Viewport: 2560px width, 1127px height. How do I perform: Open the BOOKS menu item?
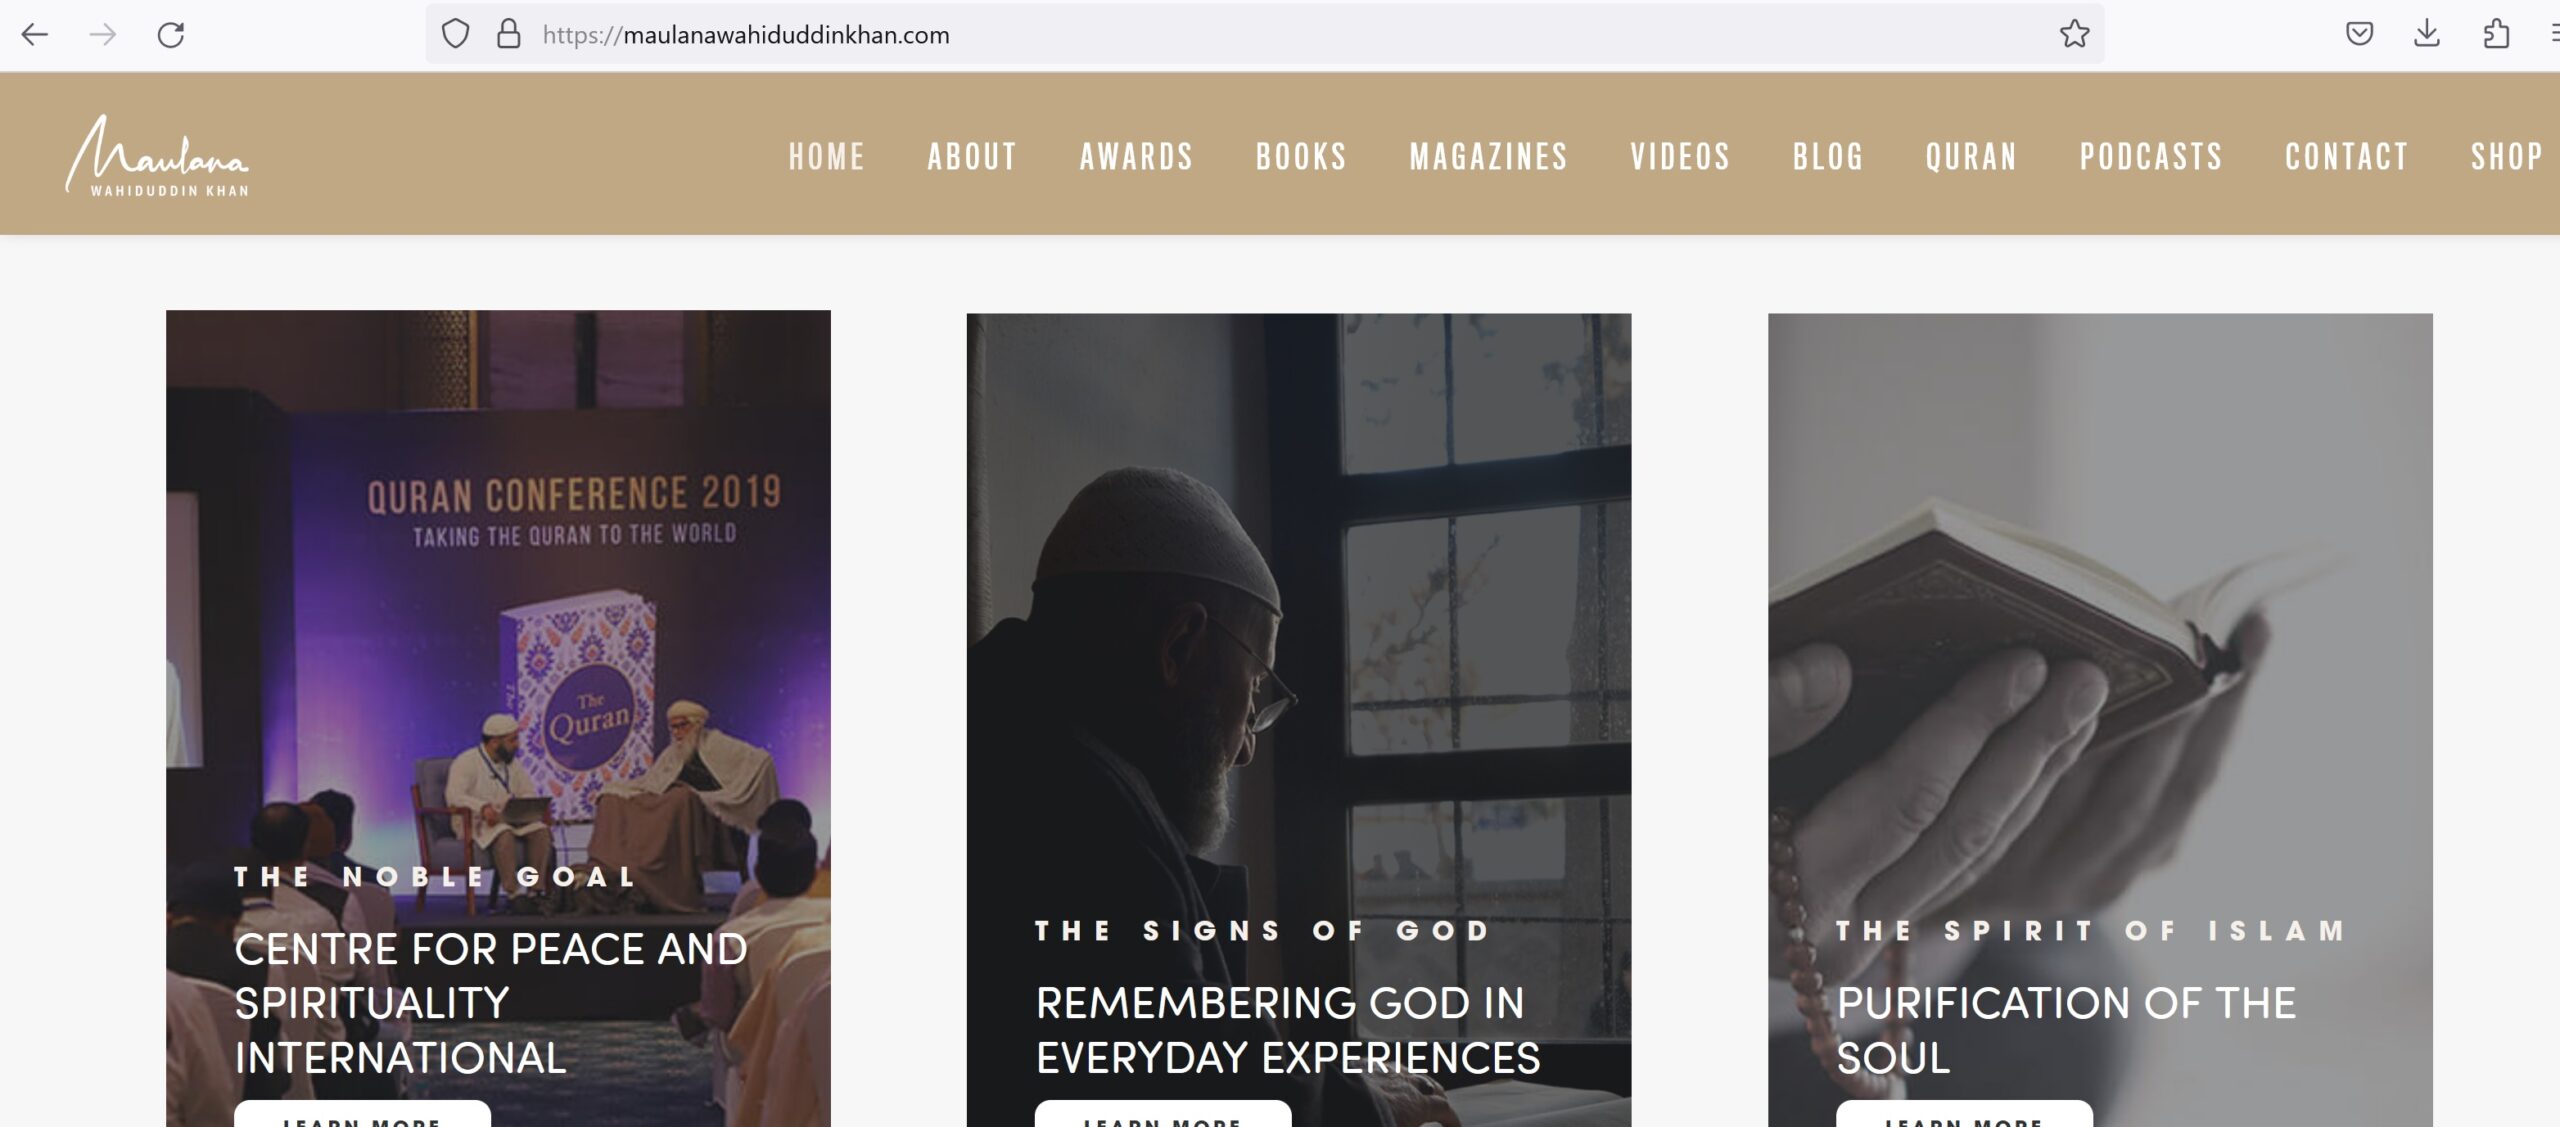[1301, 157]
